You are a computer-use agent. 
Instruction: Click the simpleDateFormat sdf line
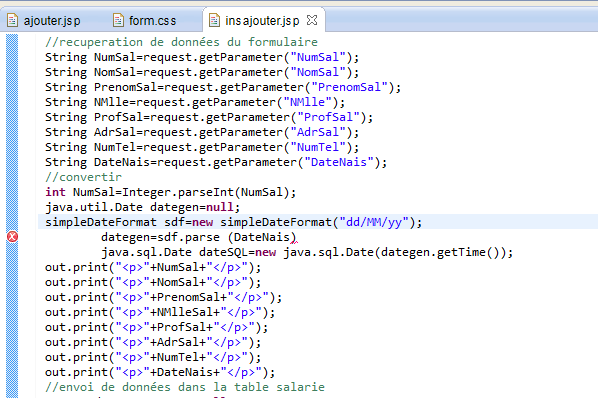point(233,222)
